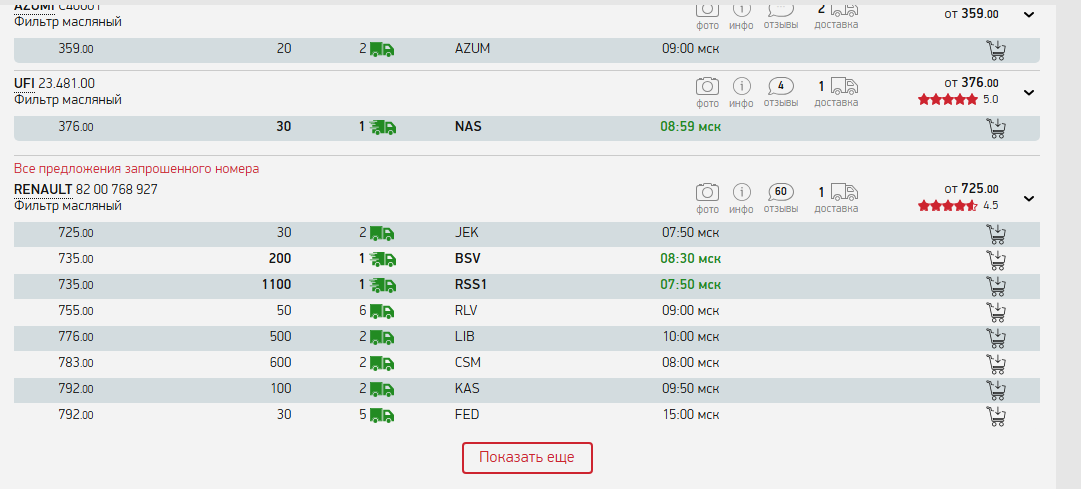
Task: Click the 10:00 мск order deadline
Action: [x=691, y=337]
